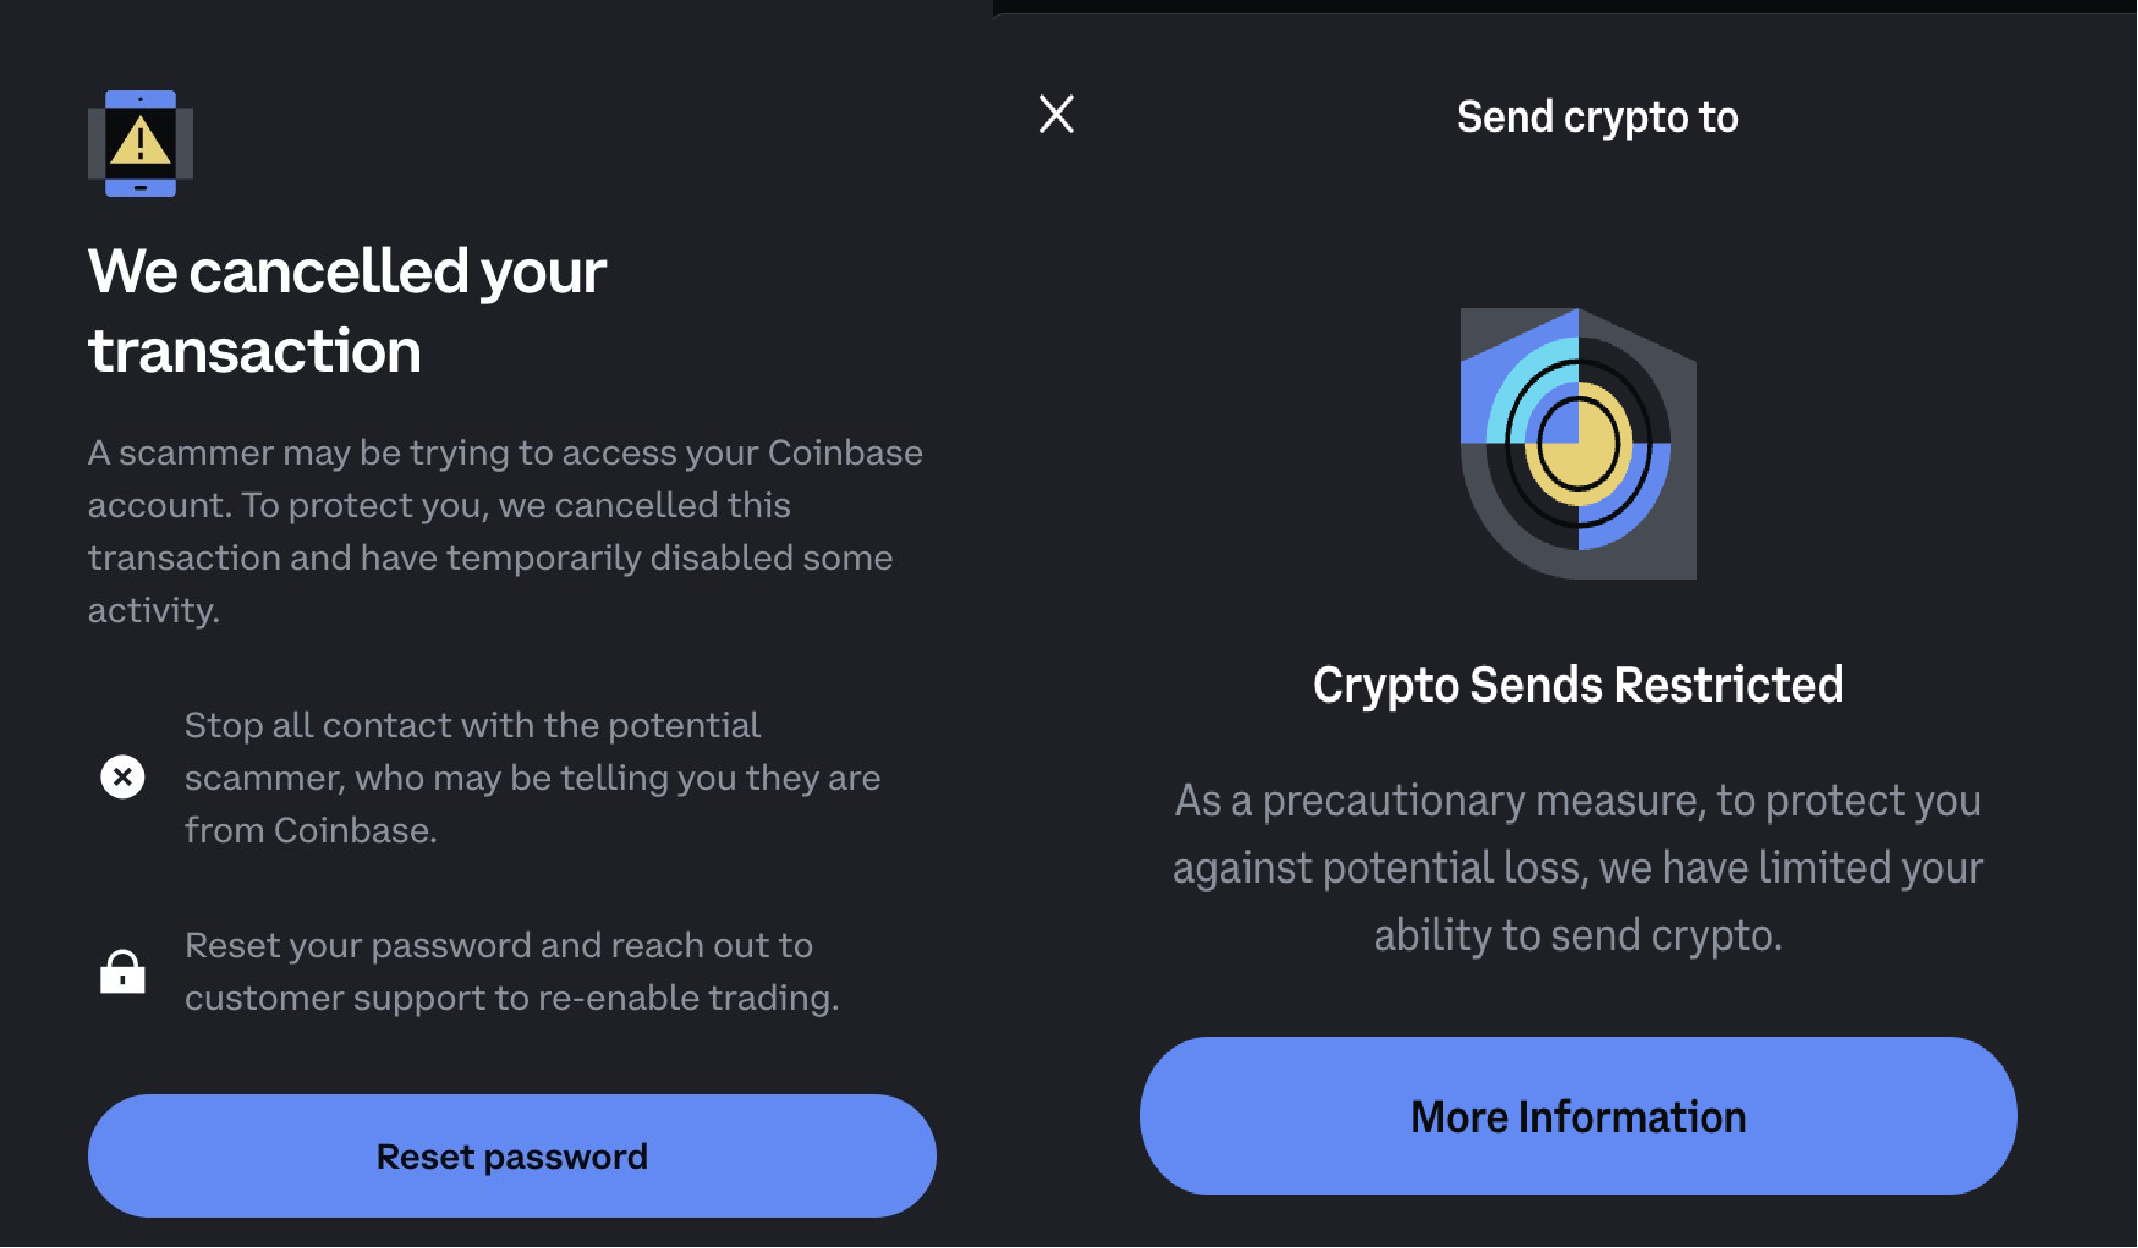The width and height of the screenshot is (2138, 1248).
Task: Click the 'Reset your password and reach out' text
Action: point(498,945)
